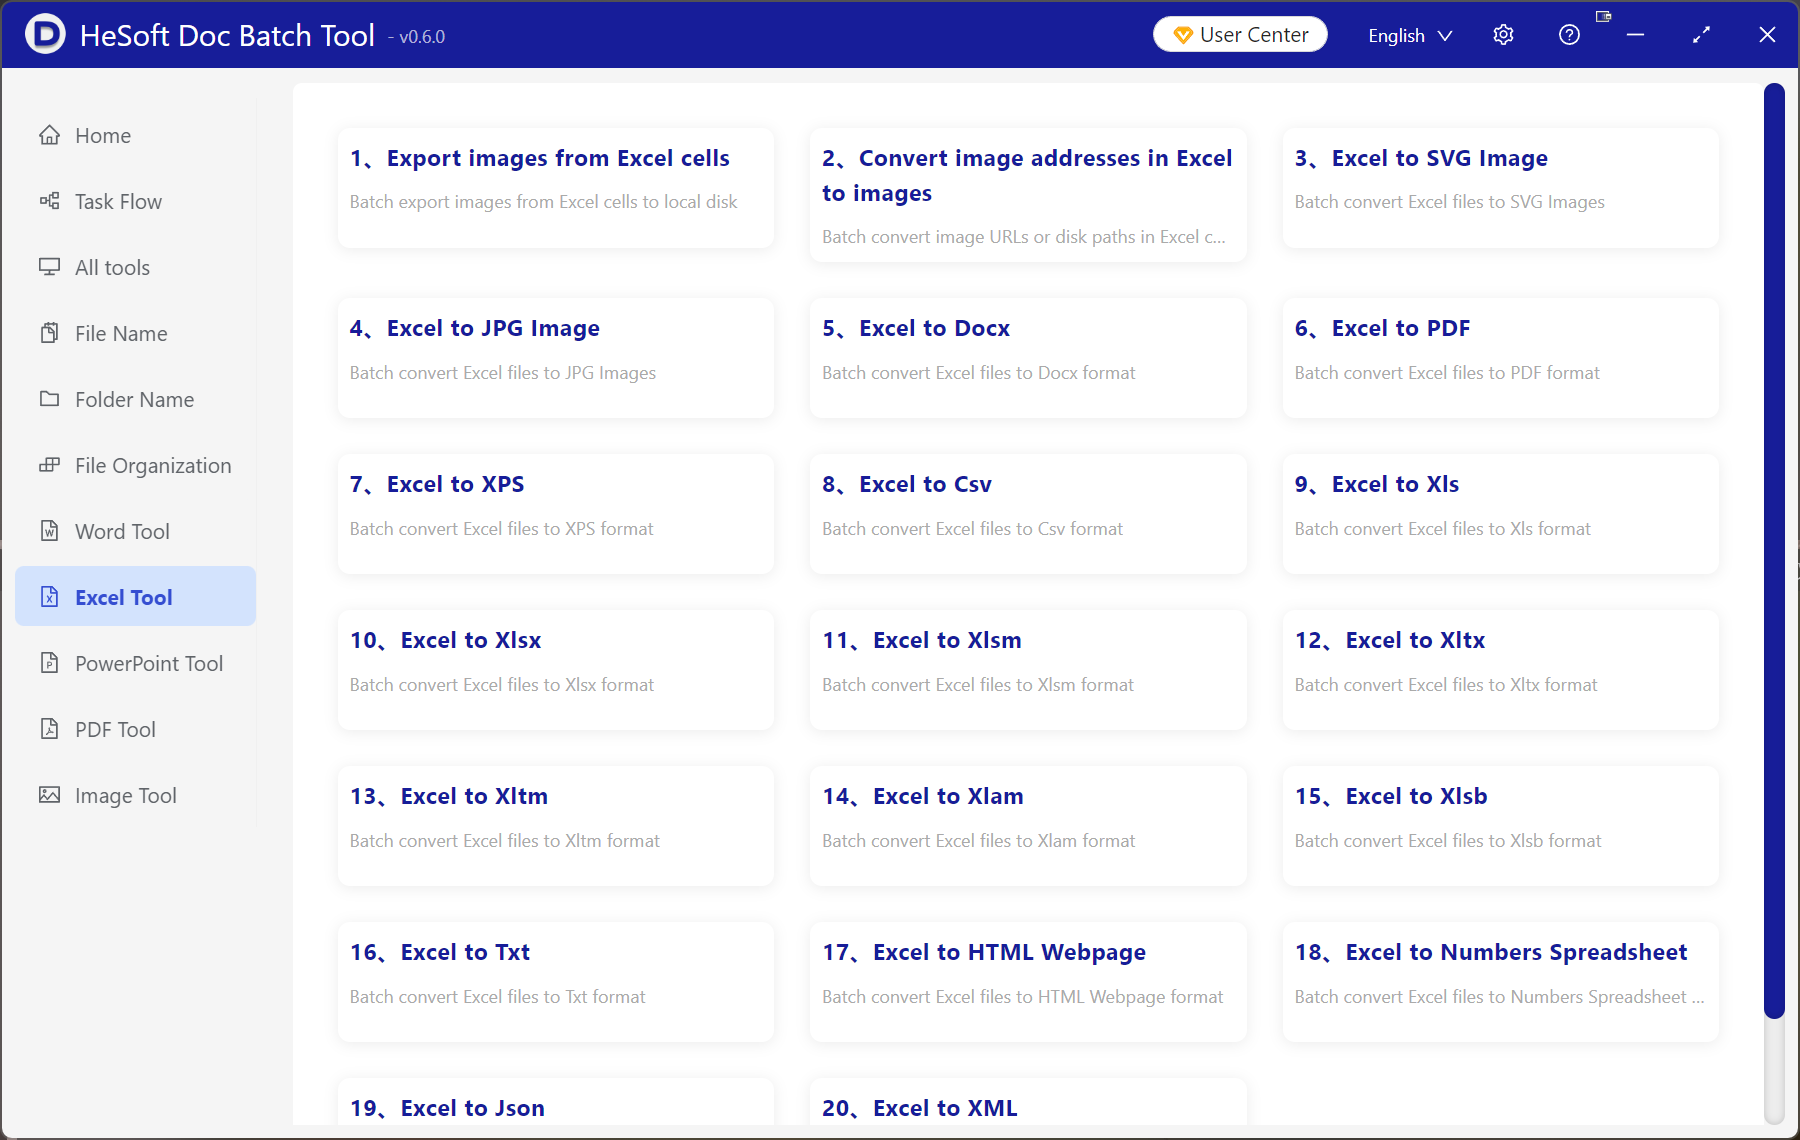Image resolution: width=1800 pixels, height=1140 pixels.
Task: Click the Task Flow icon
Action: pos(49,201)
